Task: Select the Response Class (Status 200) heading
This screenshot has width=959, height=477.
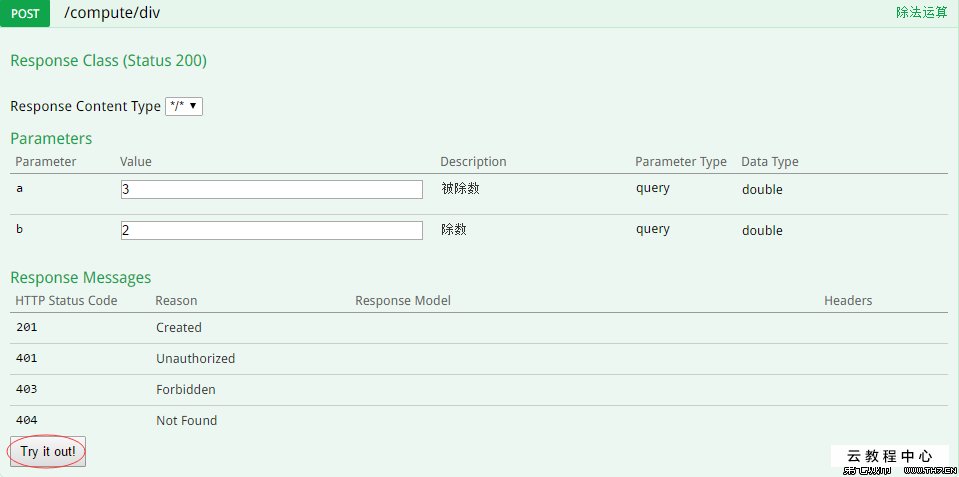Action: [x=108, y=61]
